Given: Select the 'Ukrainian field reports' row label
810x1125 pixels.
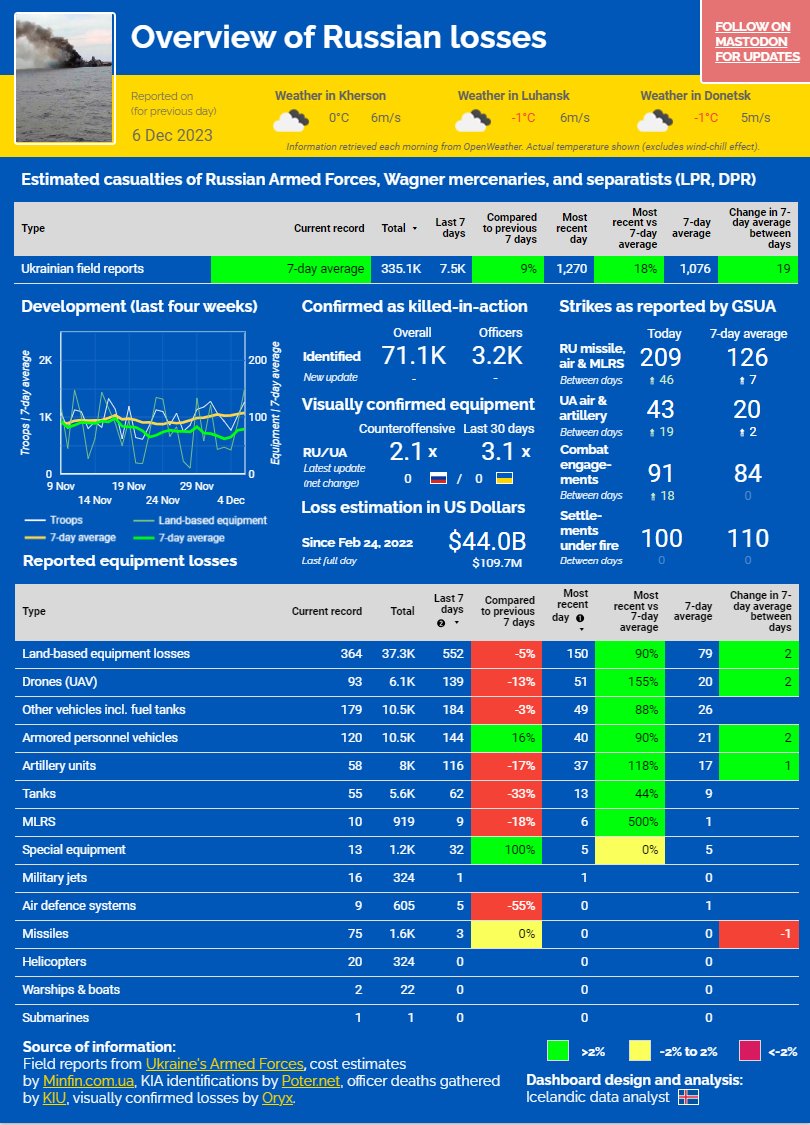Looking at the screenshot, I should coord(83,269).
